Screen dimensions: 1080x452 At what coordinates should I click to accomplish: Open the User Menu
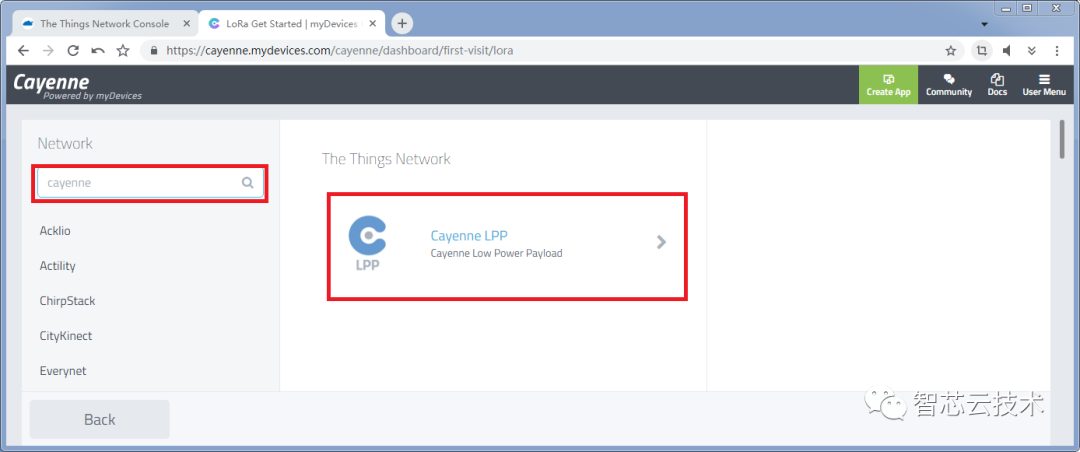1043,85
